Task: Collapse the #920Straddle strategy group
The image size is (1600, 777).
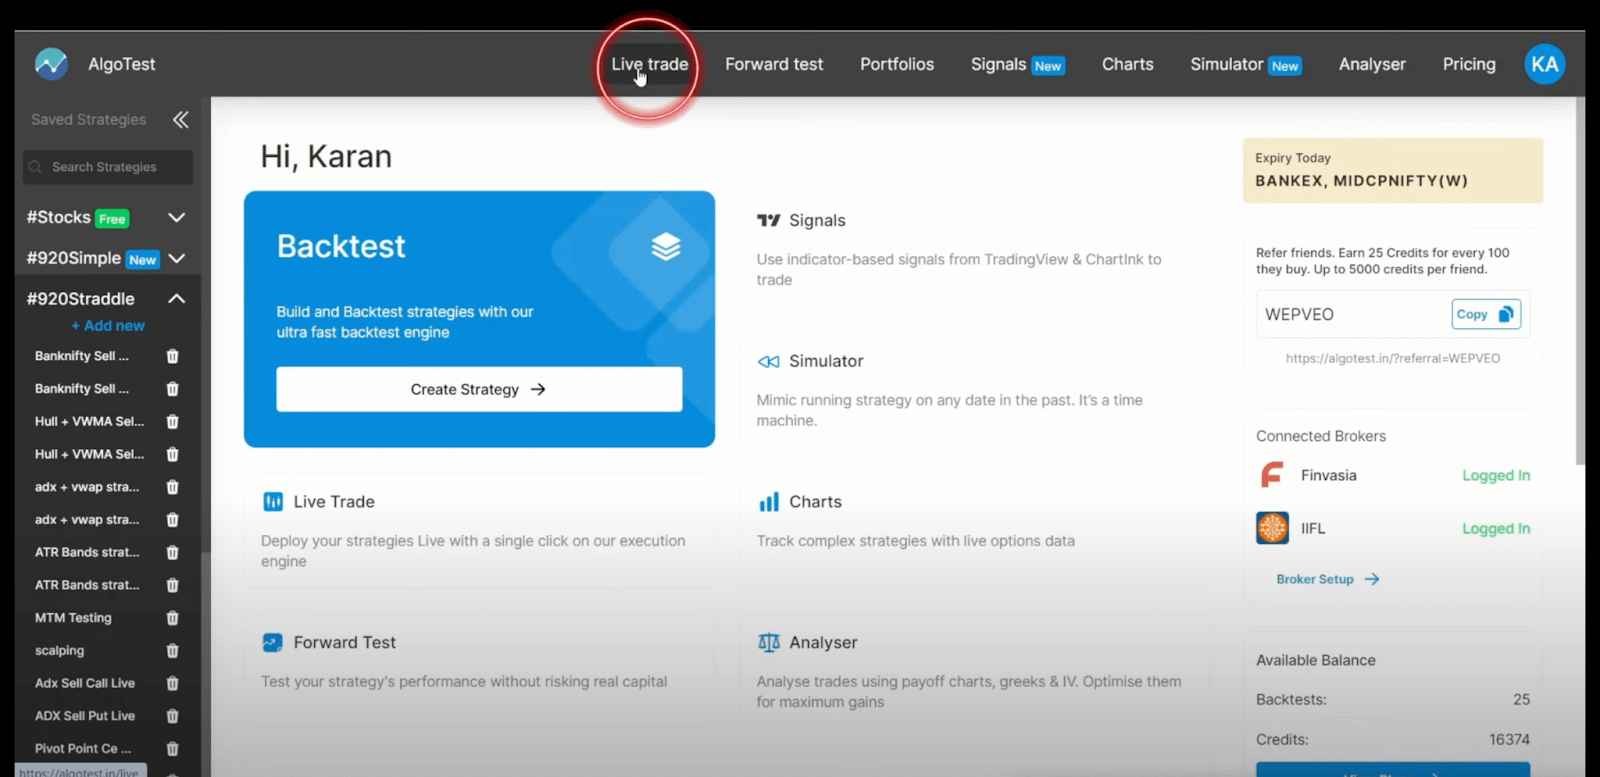Action: tap(177, 299)
